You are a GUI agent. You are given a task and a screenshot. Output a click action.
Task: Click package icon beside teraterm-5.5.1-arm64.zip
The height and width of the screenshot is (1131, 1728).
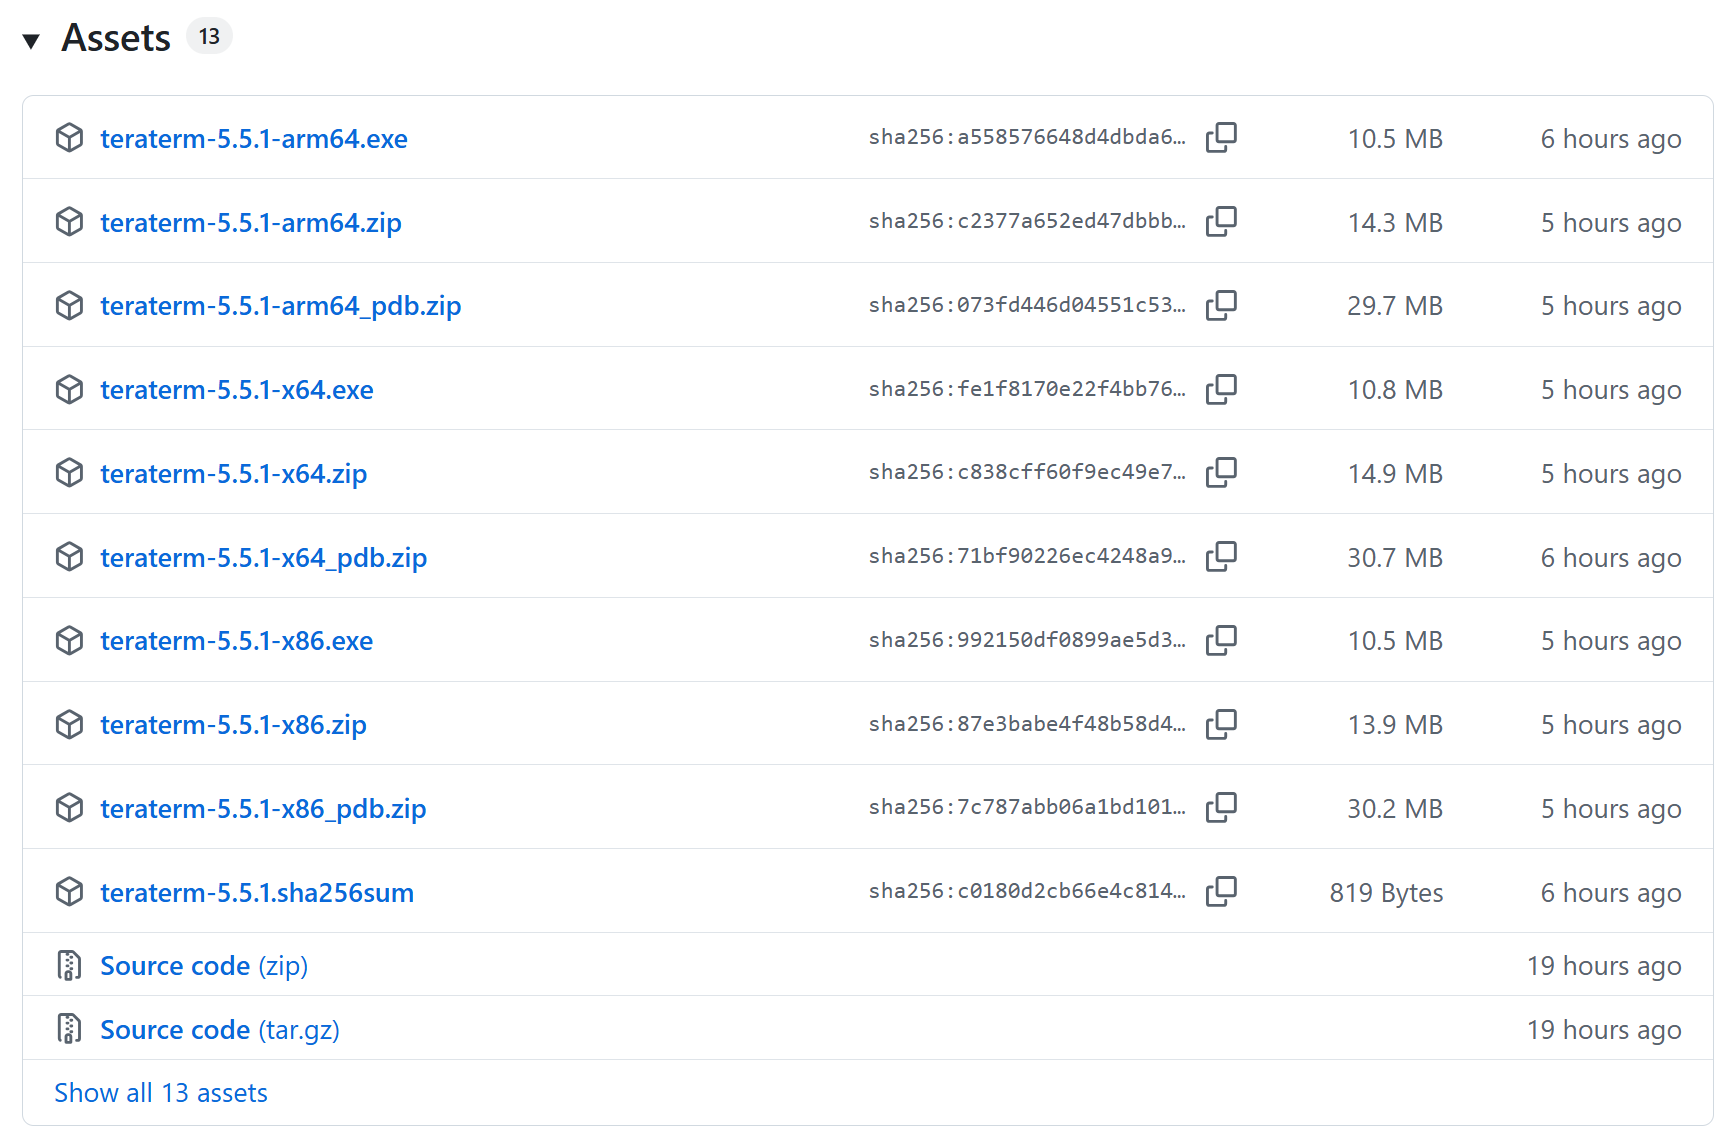[69, 222]
